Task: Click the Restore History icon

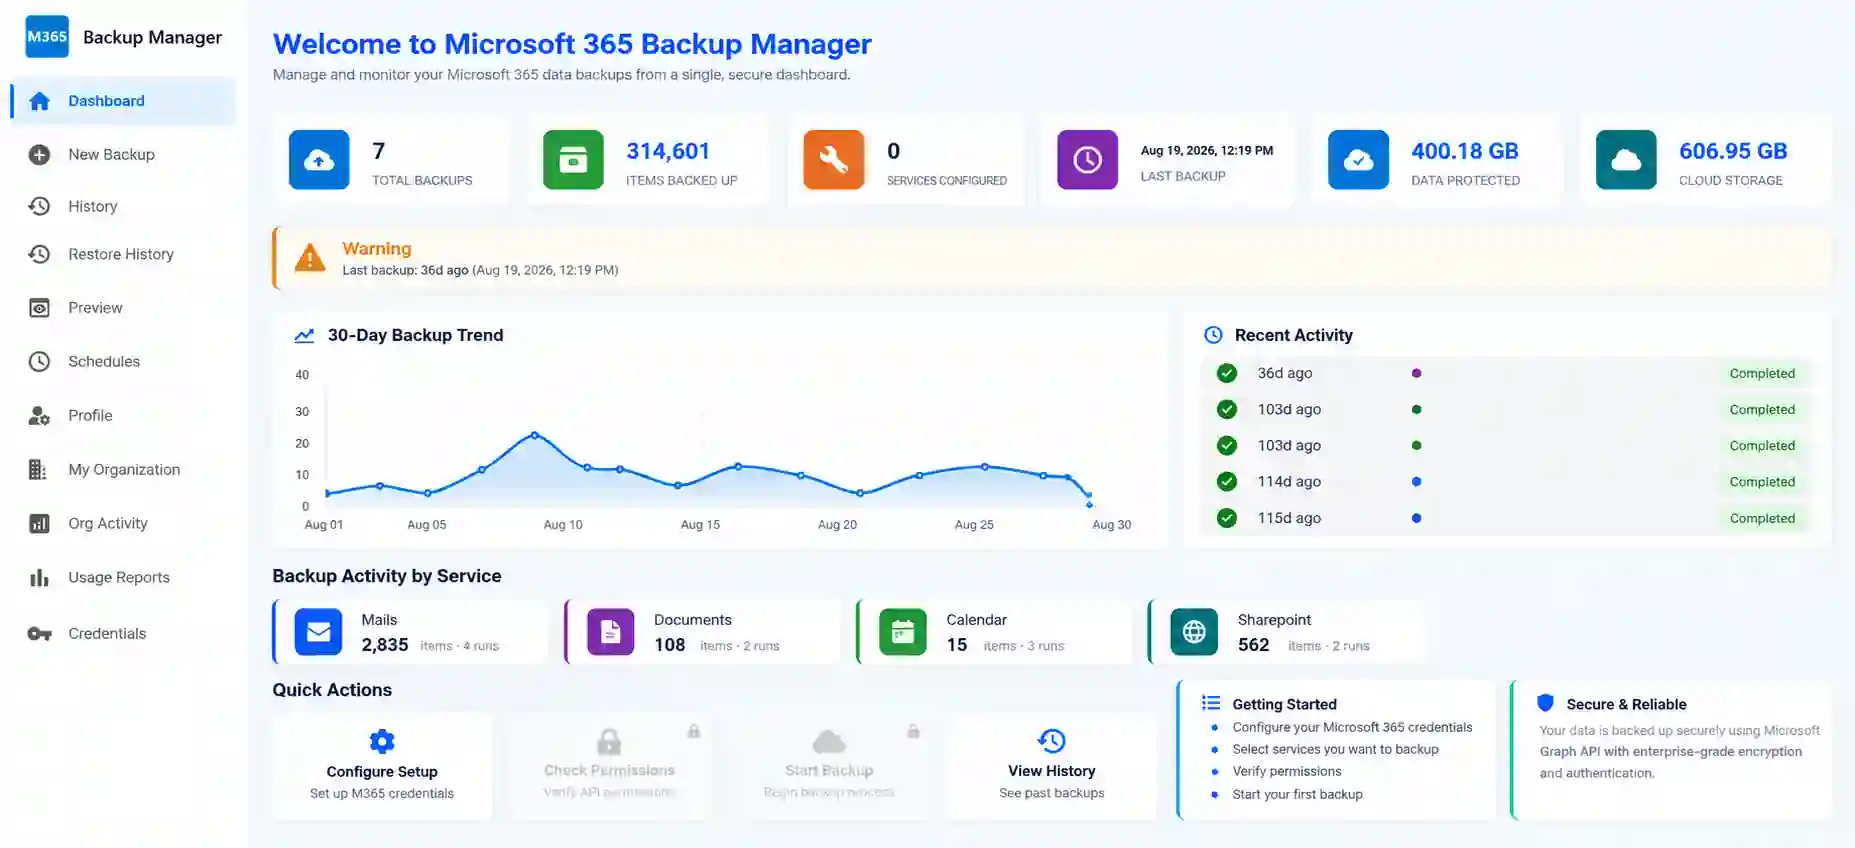Action: point(39,254)
